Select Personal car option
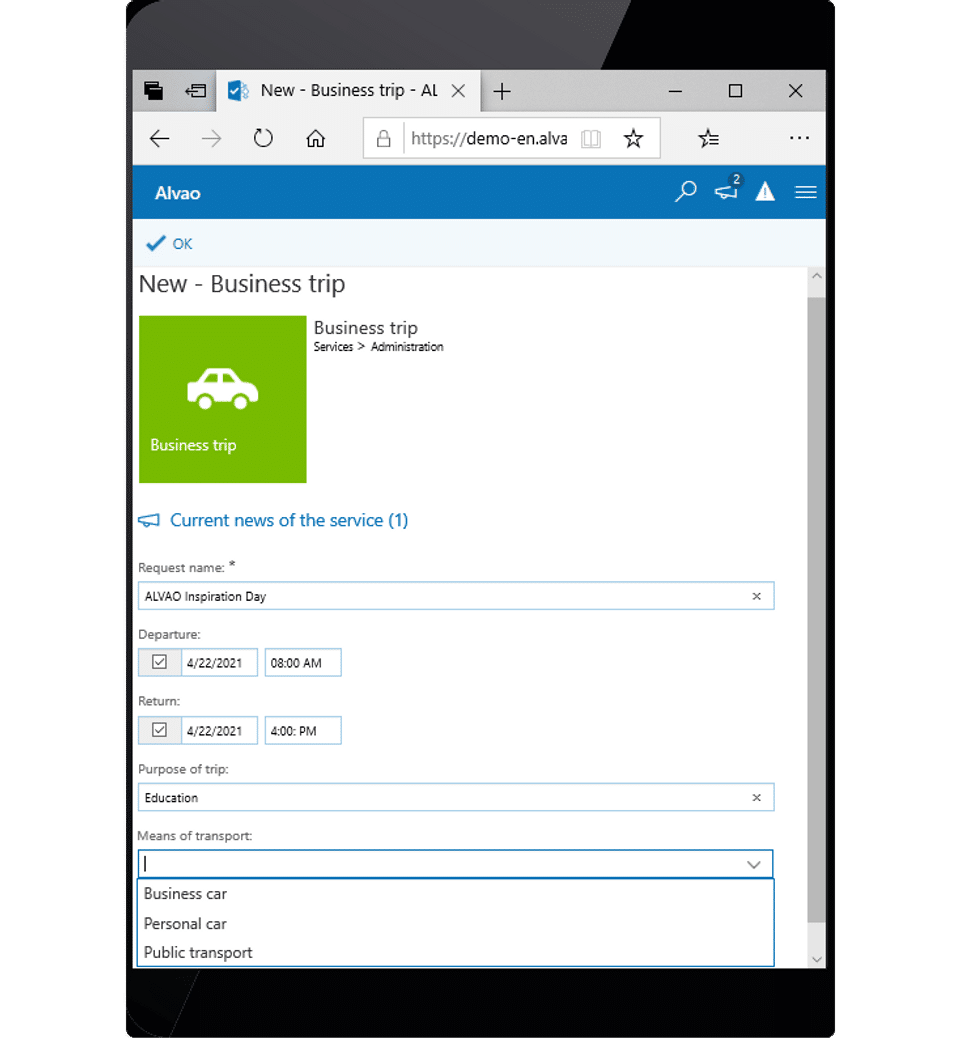960x1038 pixels. pos(456,923)
